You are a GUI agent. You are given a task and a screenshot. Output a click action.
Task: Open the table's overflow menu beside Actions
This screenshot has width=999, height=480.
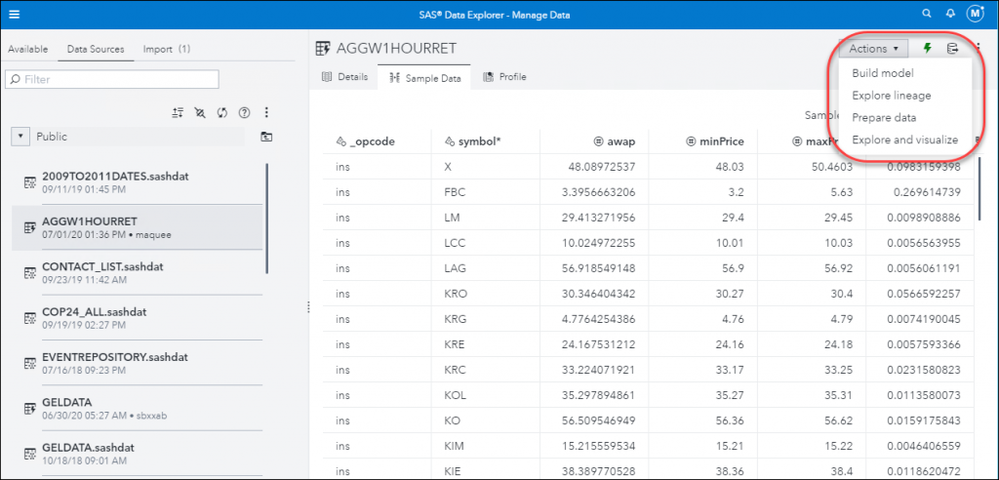click(x=978, y=48)
